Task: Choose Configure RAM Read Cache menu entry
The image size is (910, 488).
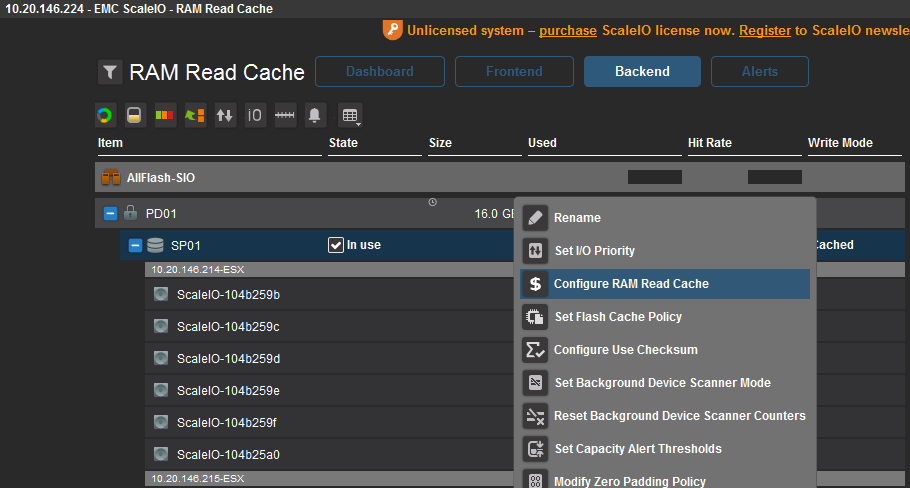Action: point(665,284)
